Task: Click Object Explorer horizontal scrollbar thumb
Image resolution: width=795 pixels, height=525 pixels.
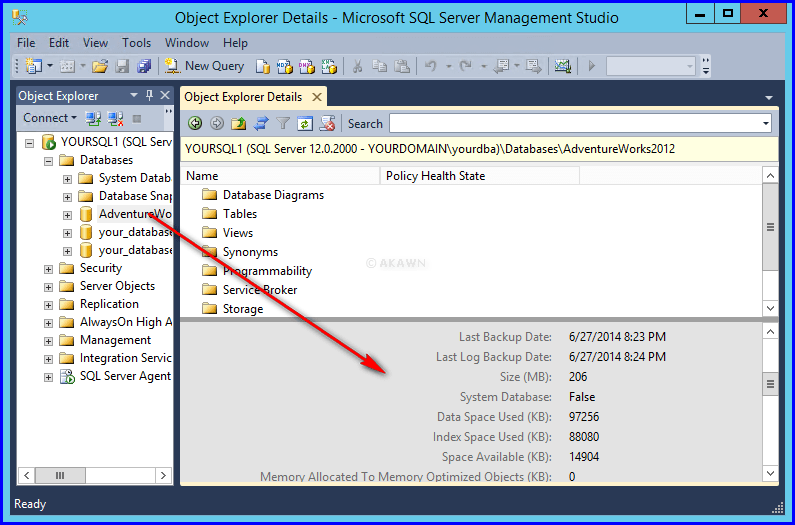Action: coord(60,475)
